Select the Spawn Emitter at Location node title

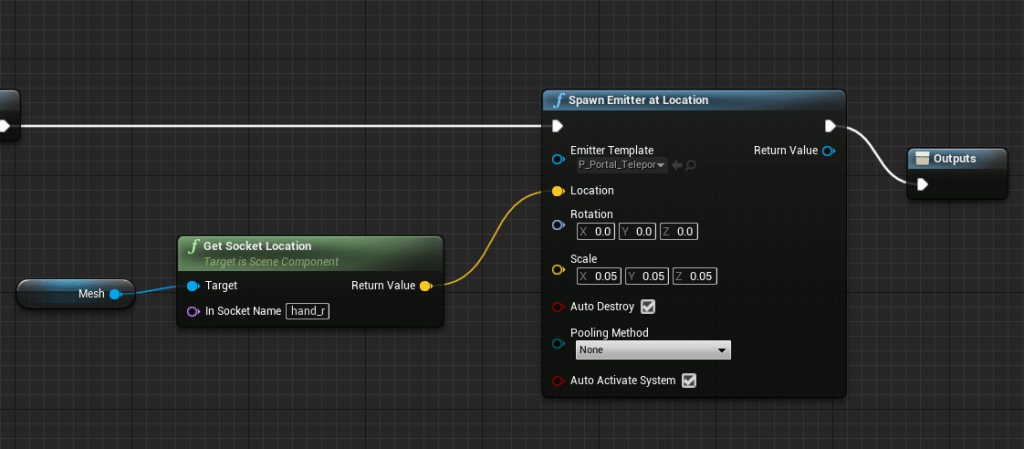[x=638, y=100]
